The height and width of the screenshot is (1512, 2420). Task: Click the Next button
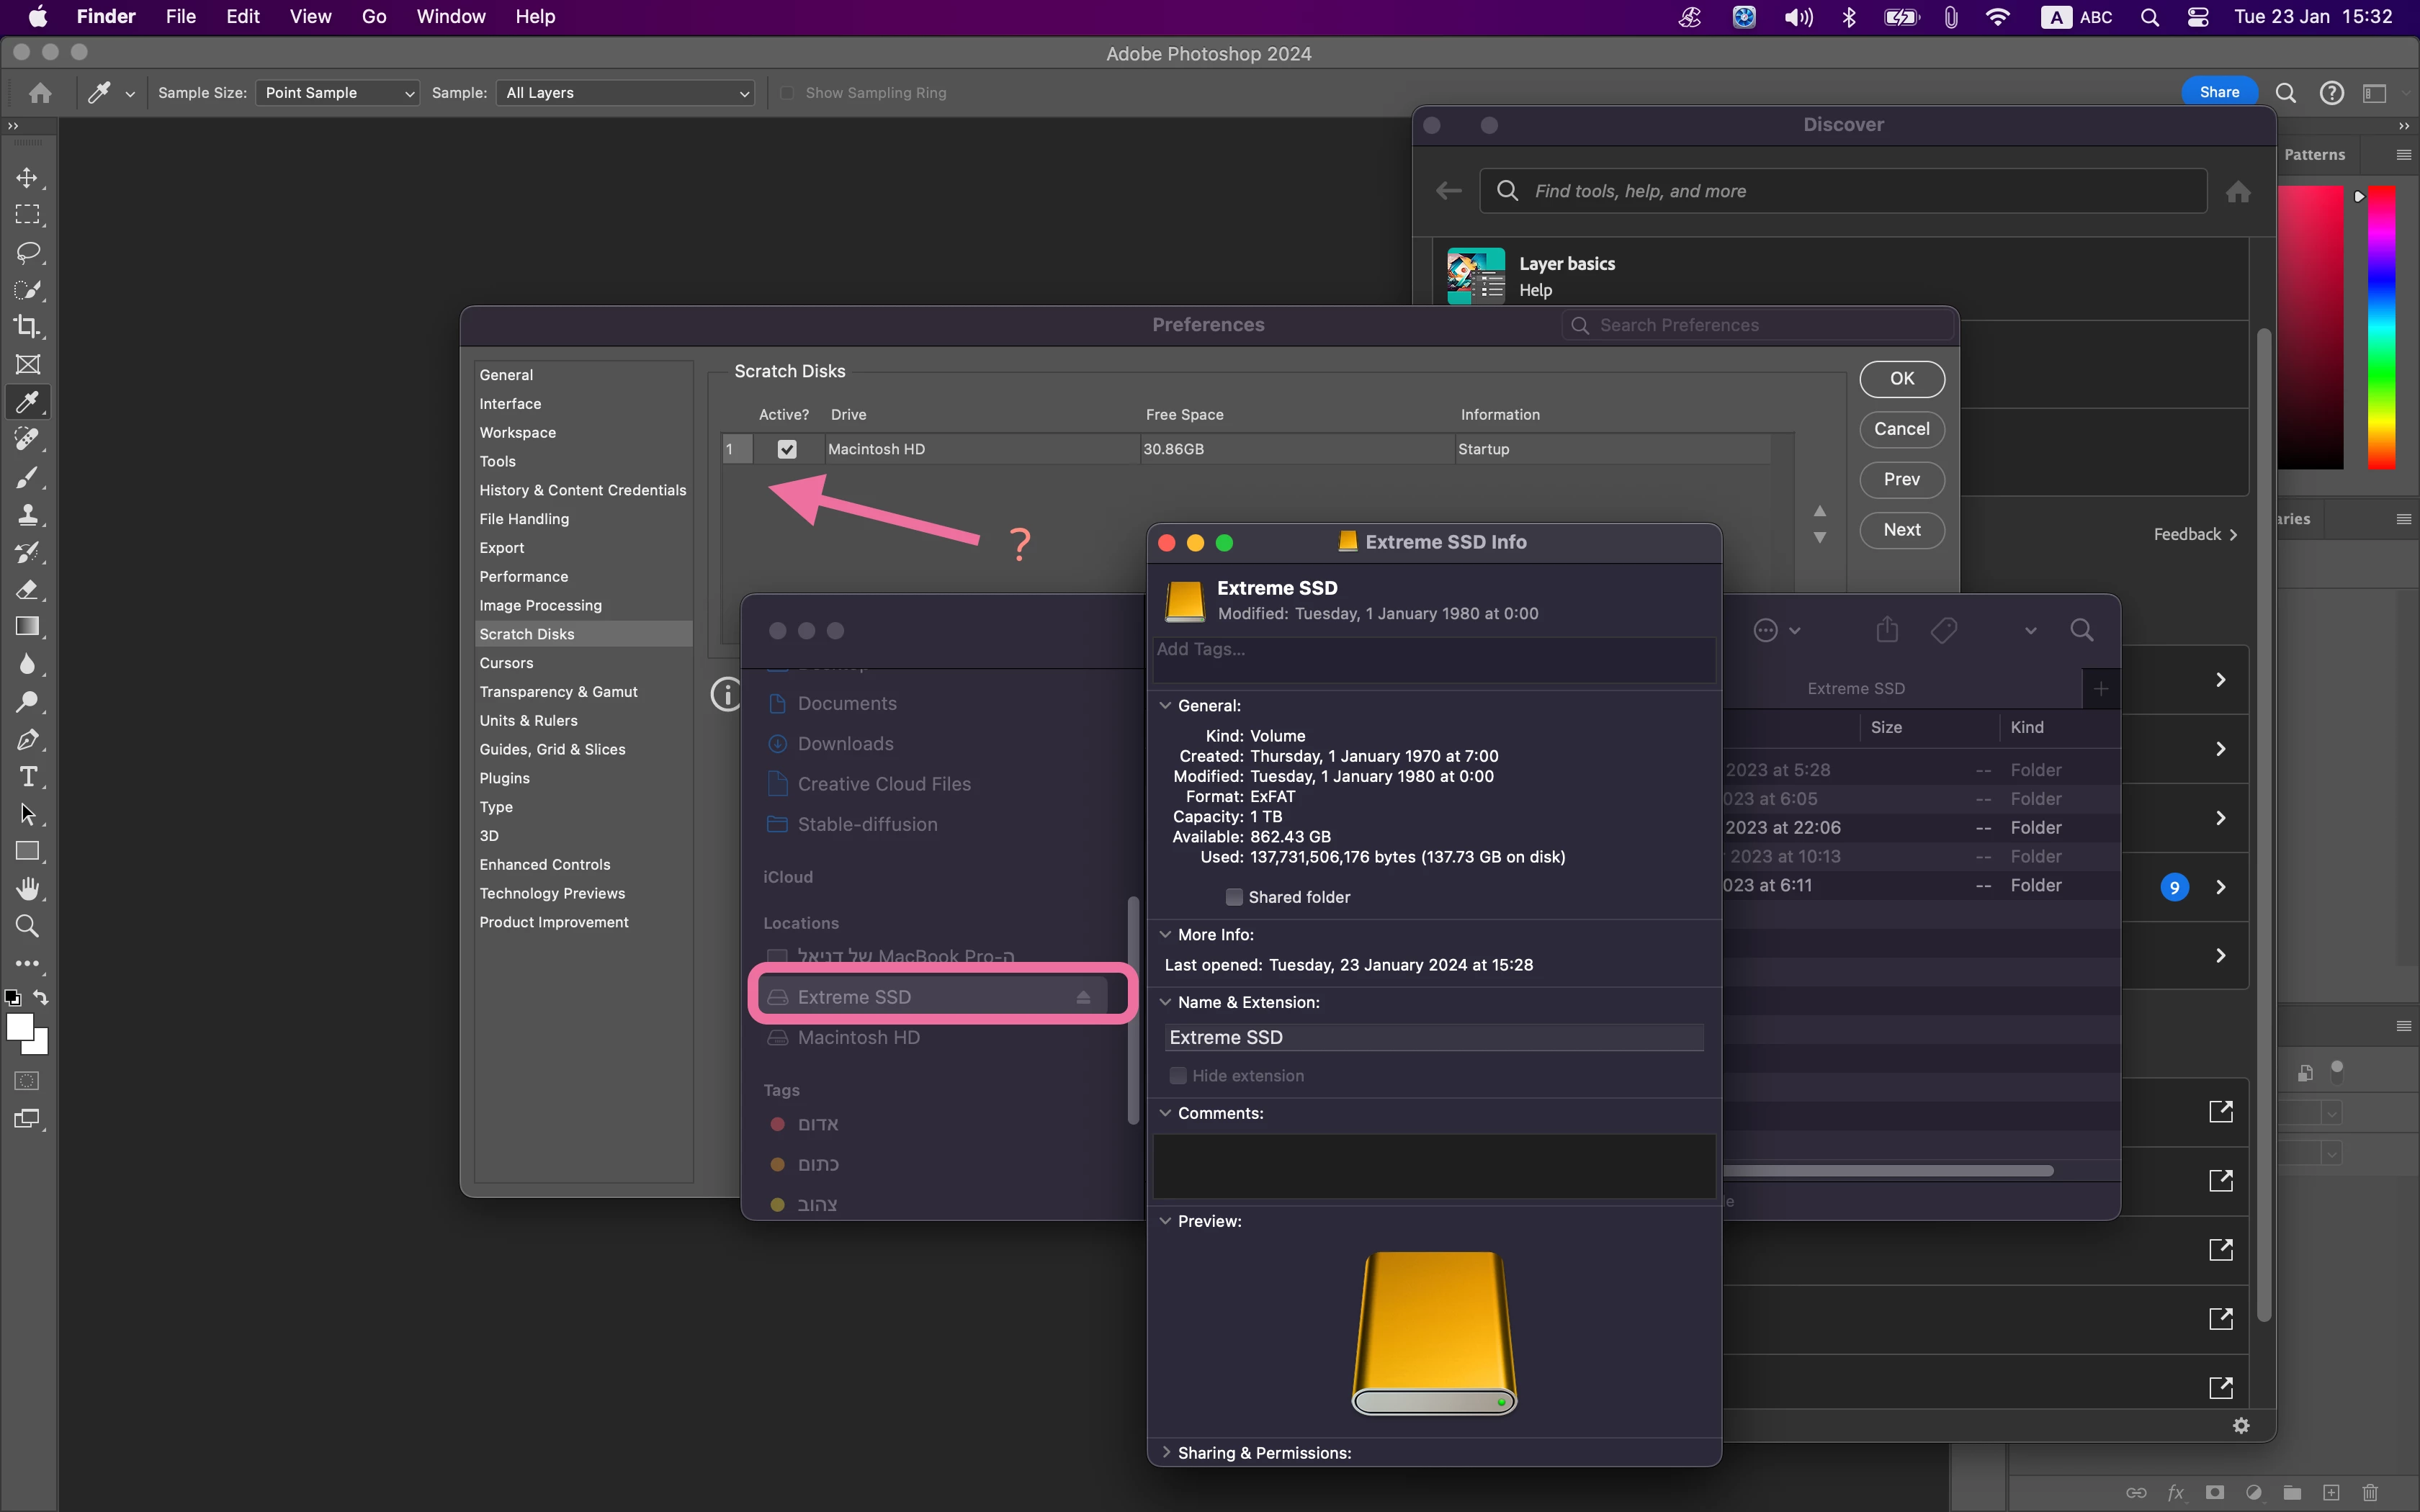[x=1901, y=530]
